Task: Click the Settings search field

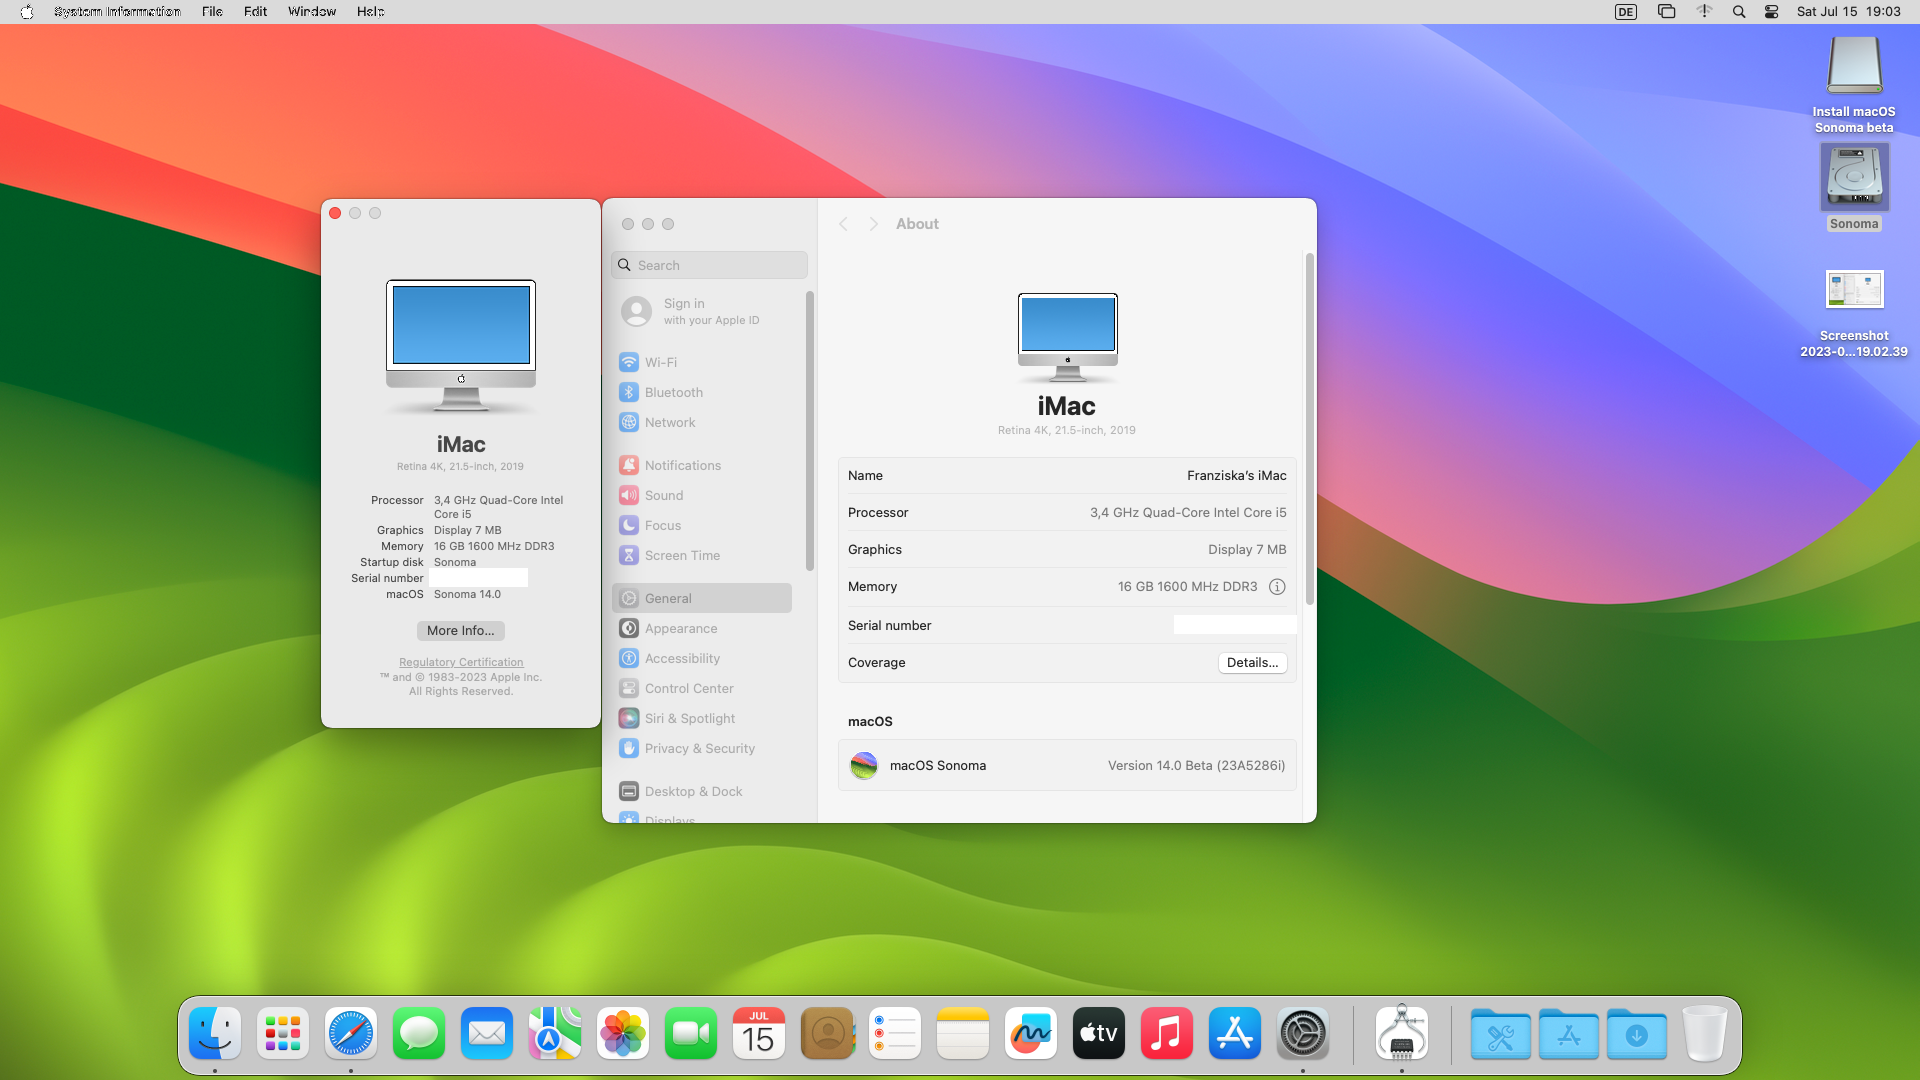Action: [x=710, y=265]
